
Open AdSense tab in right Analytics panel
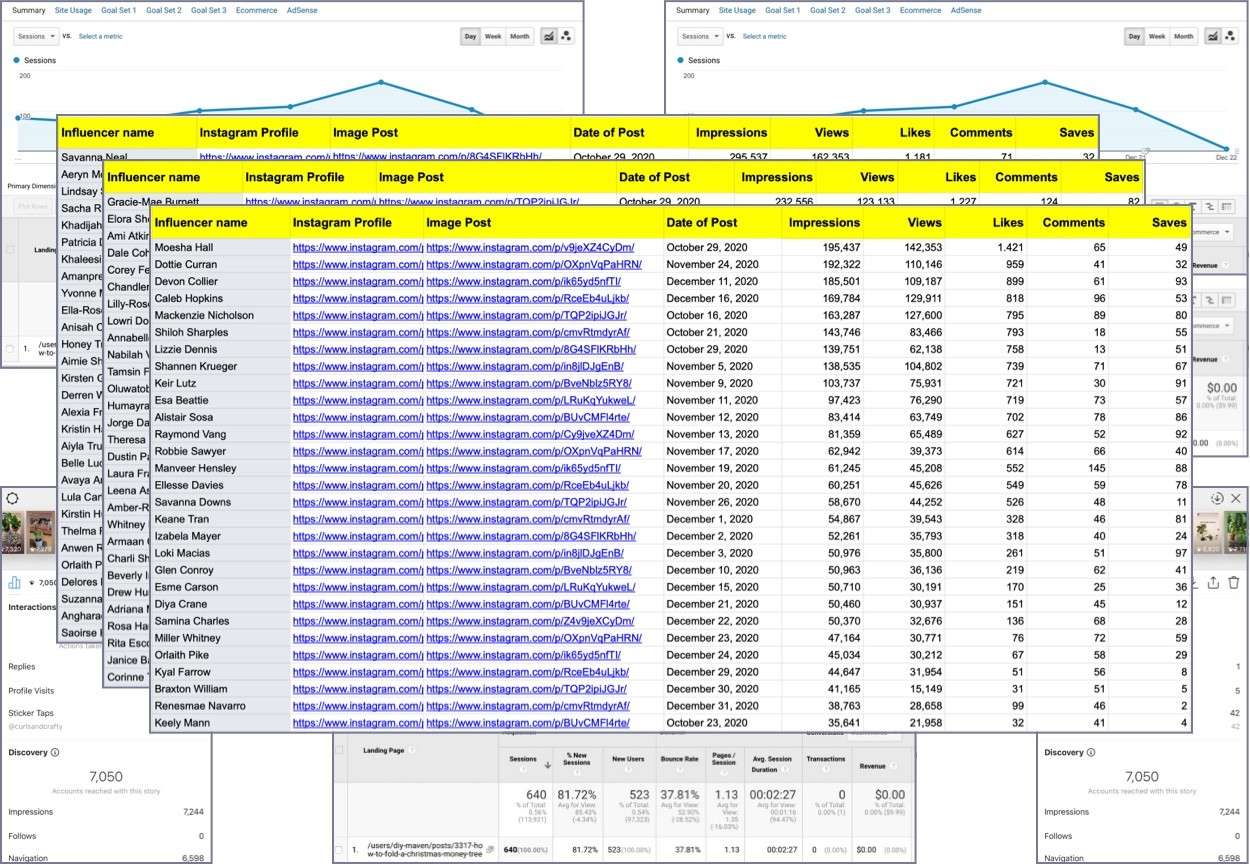pos(966,10)
